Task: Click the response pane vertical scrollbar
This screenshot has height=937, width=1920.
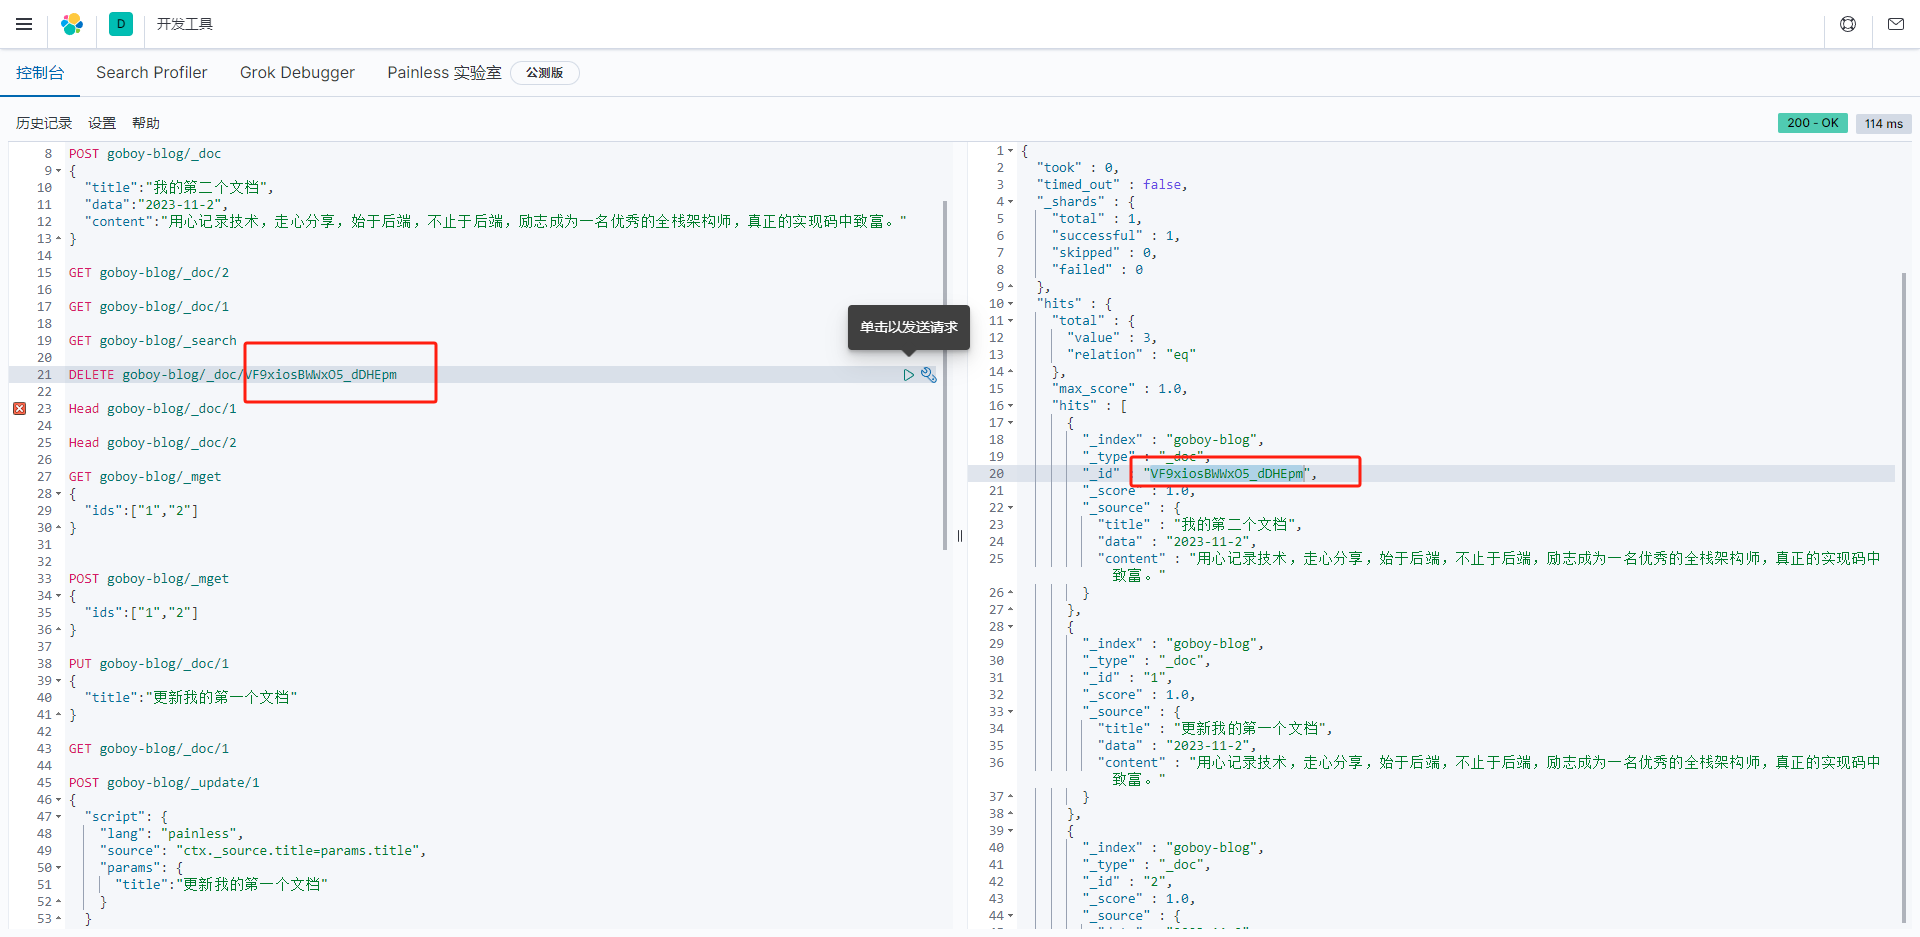Action: point(1903,598)
